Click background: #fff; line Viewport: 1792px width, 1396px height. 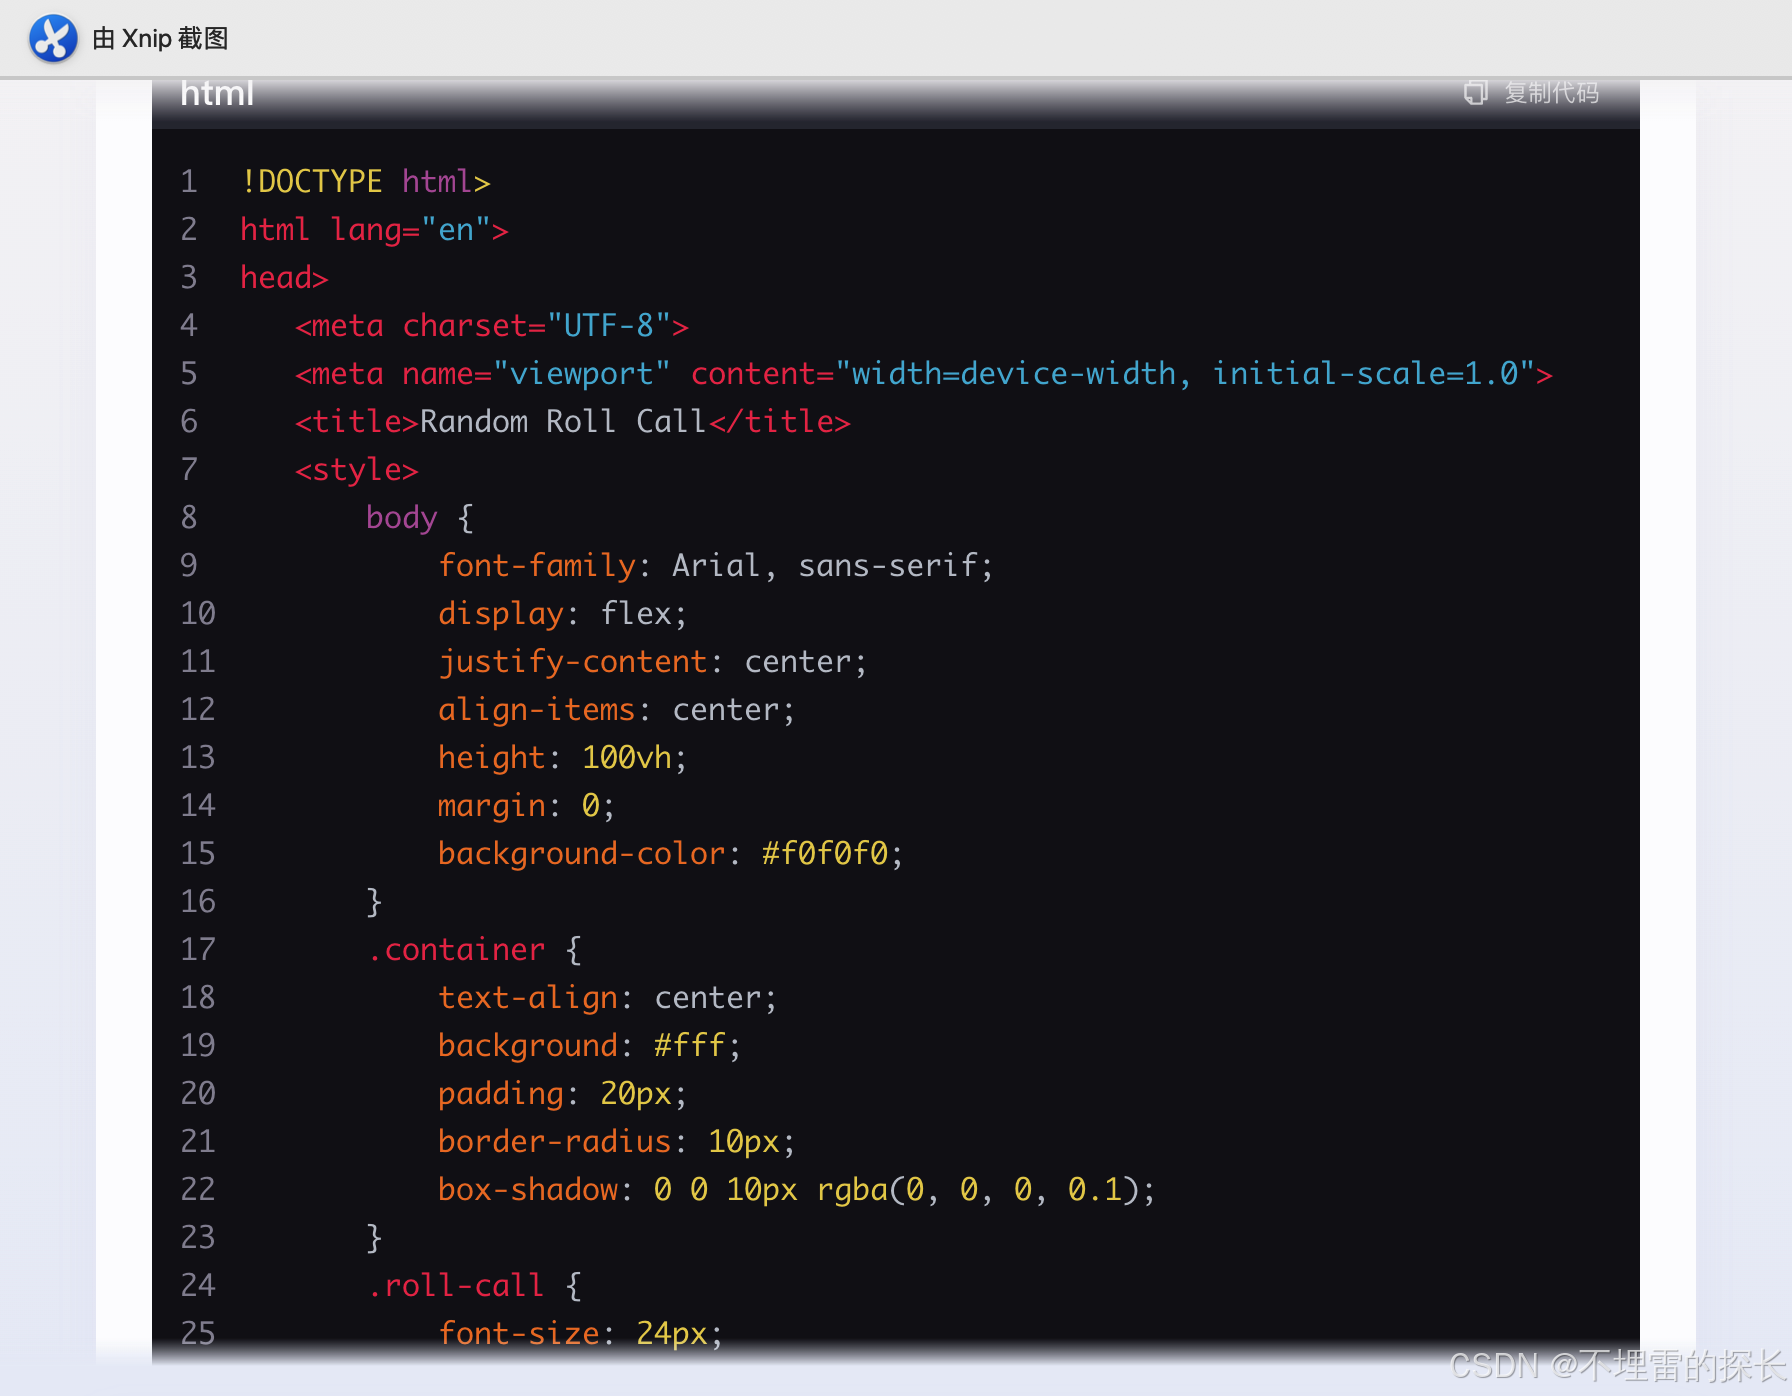(590, 1046)
